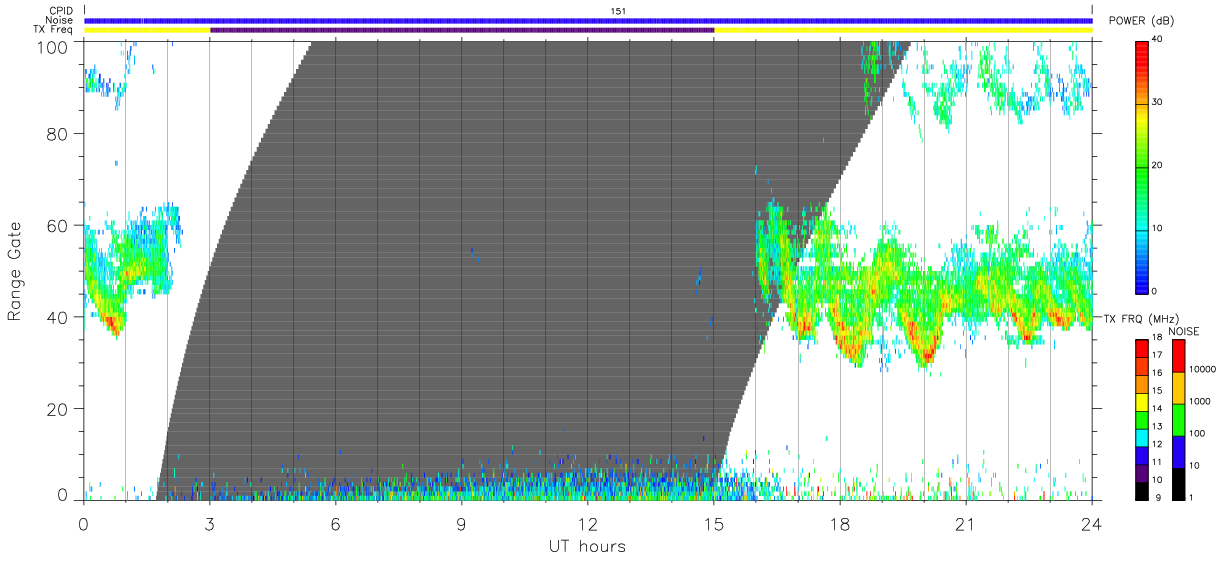Click the 6 tick on the UT hours axis
This screenshot has width=1228, height=567.
pyautogui.click(x=336, y=523)
